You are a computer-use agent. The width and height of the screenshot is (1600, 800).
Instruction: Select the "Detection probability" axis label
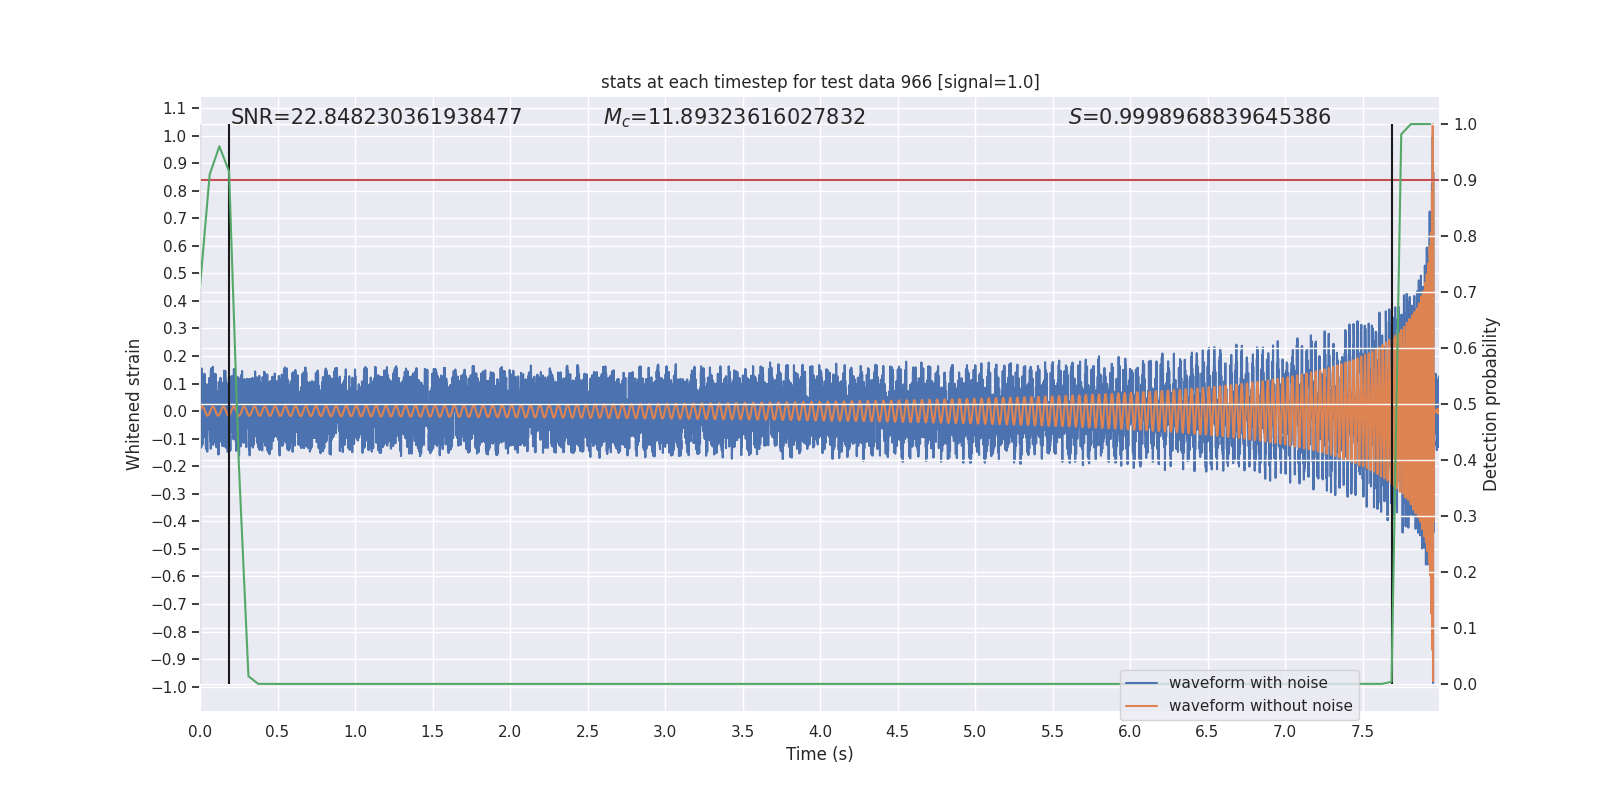tap(1491, 404)
